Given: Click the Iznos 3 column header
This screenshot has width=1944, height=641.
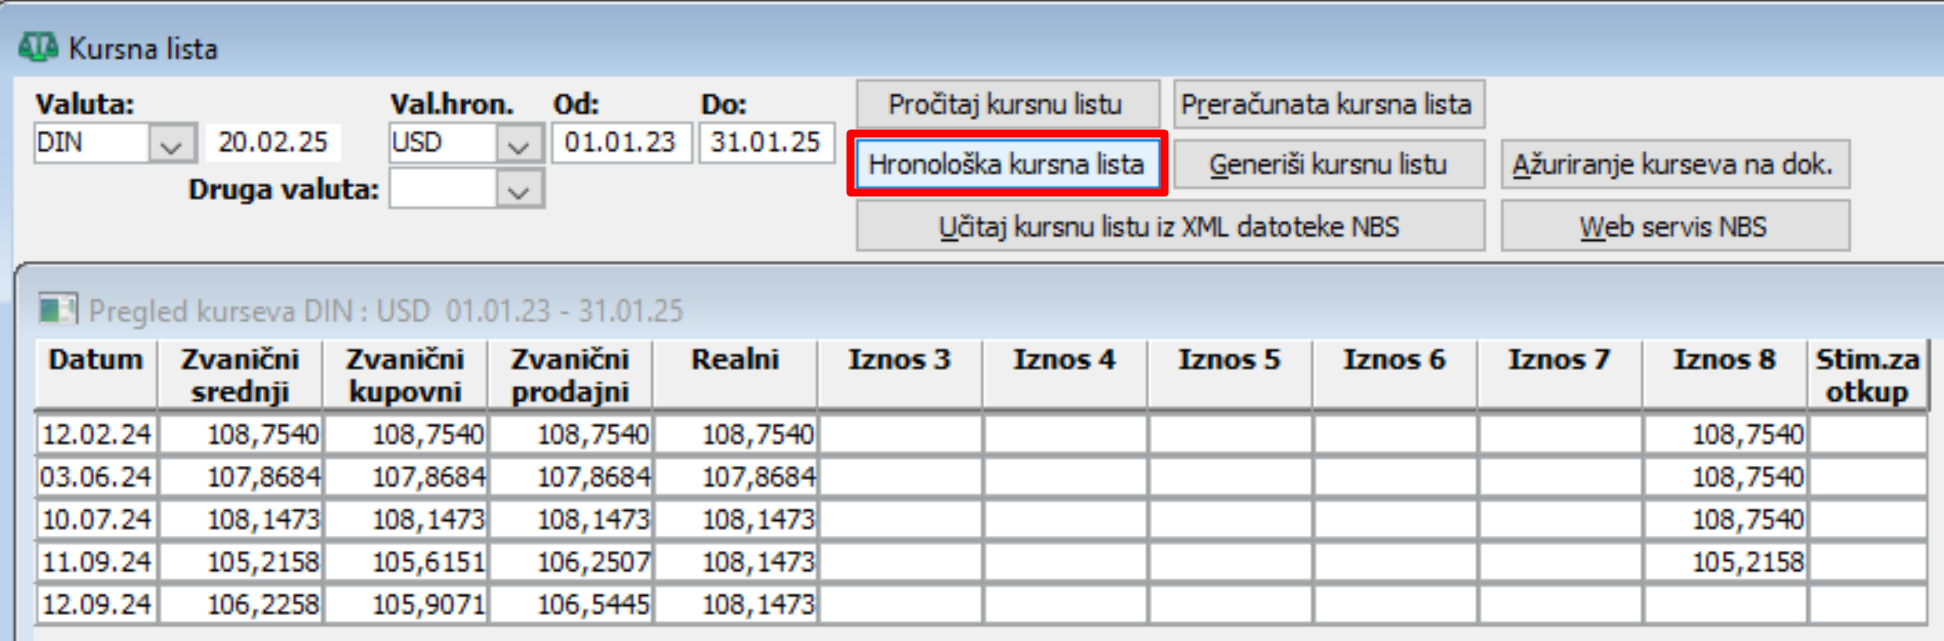Looking at the screenshot, I should coord(900,374).
